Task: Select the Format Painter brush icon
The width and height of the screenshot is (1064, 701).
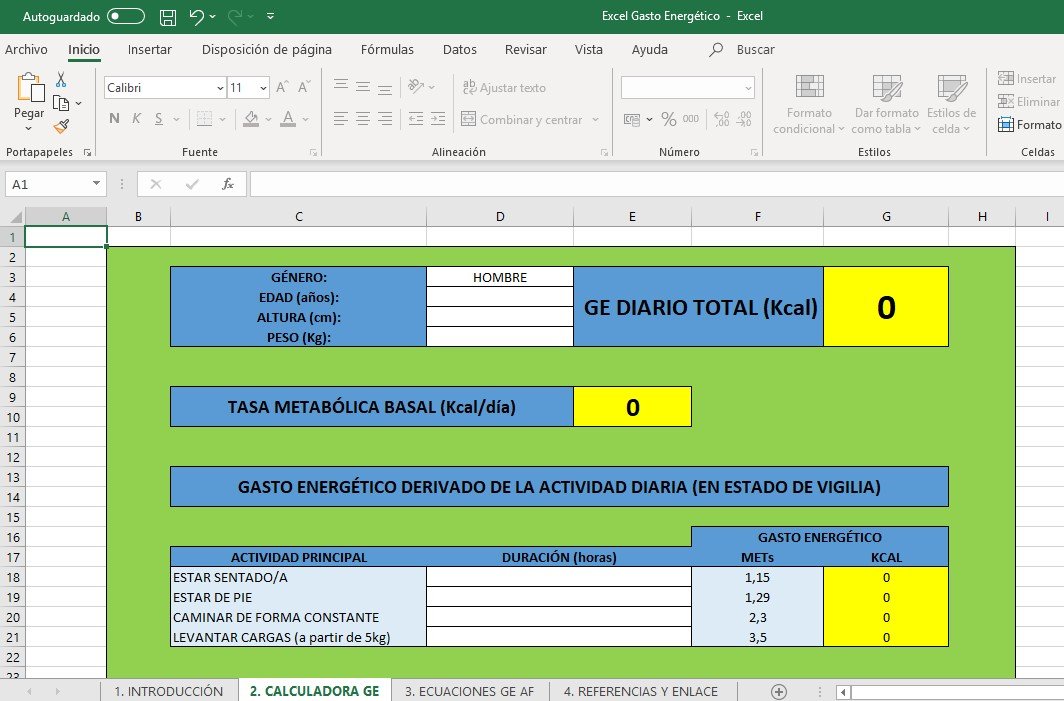Action: [x=62, y=126]
